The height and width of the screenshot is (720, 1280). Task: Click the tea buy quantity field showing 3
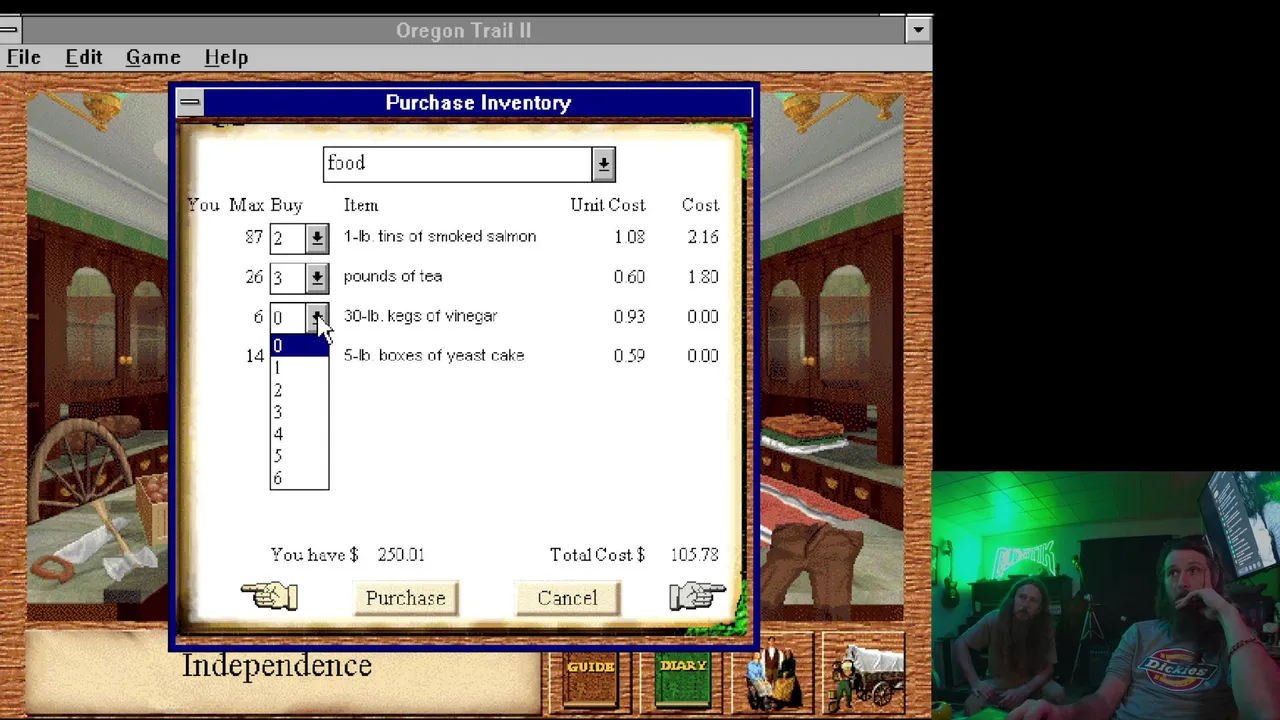(288, 278)
